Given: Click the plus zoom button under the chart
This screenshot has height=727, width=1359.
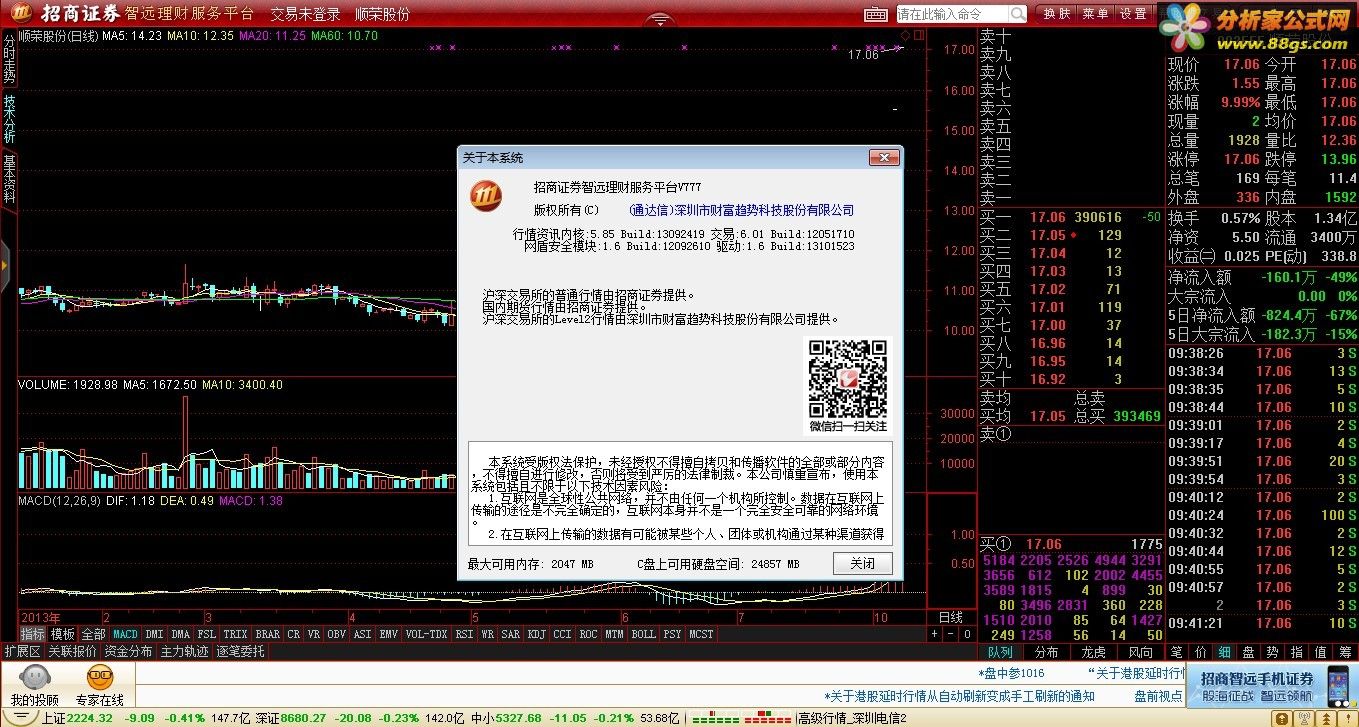Looking at the screenshot, I should tap(934, 634).
